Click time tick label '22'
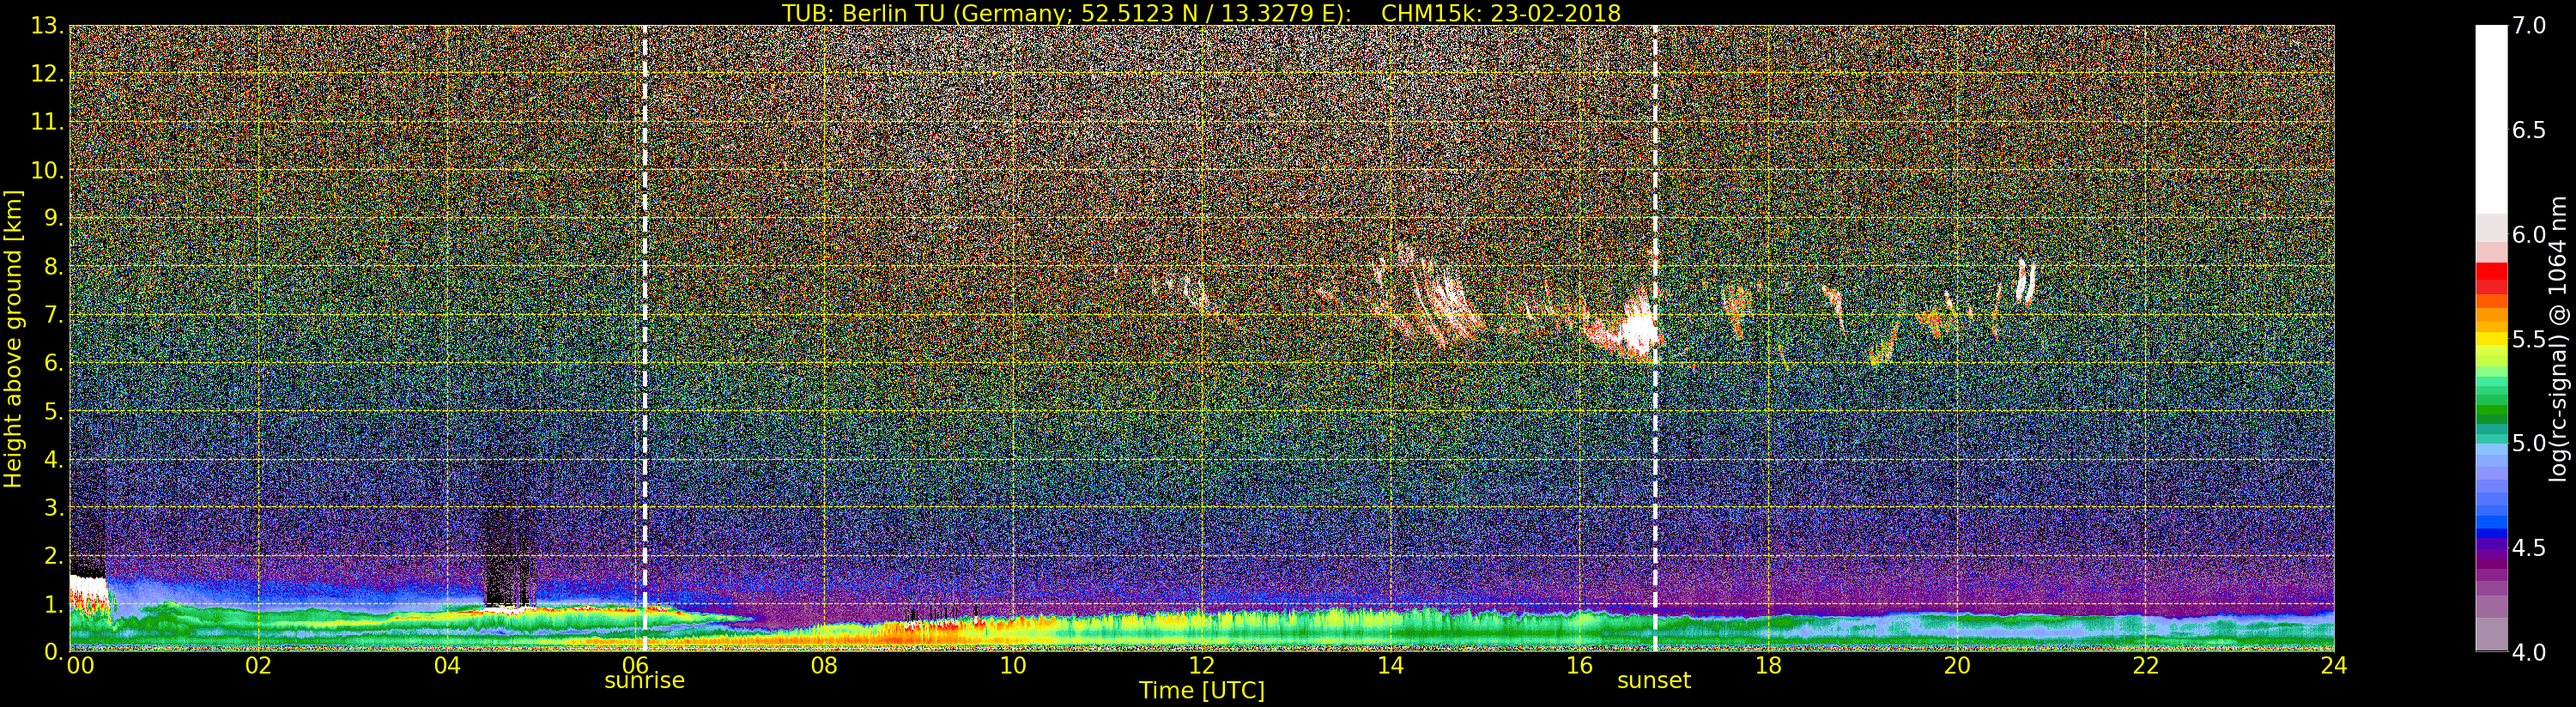This screenshot has height=707, width=2576. point(2145,666)
